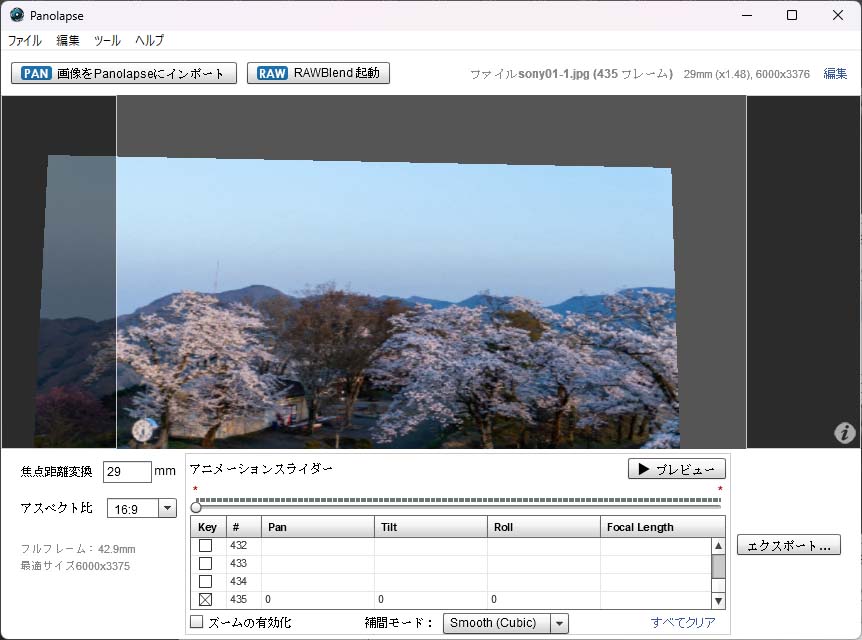Image resolution: width=862 pixels, height=640 pixels.
Task: Open the ツール menu
Action: (x=107, y=41)
